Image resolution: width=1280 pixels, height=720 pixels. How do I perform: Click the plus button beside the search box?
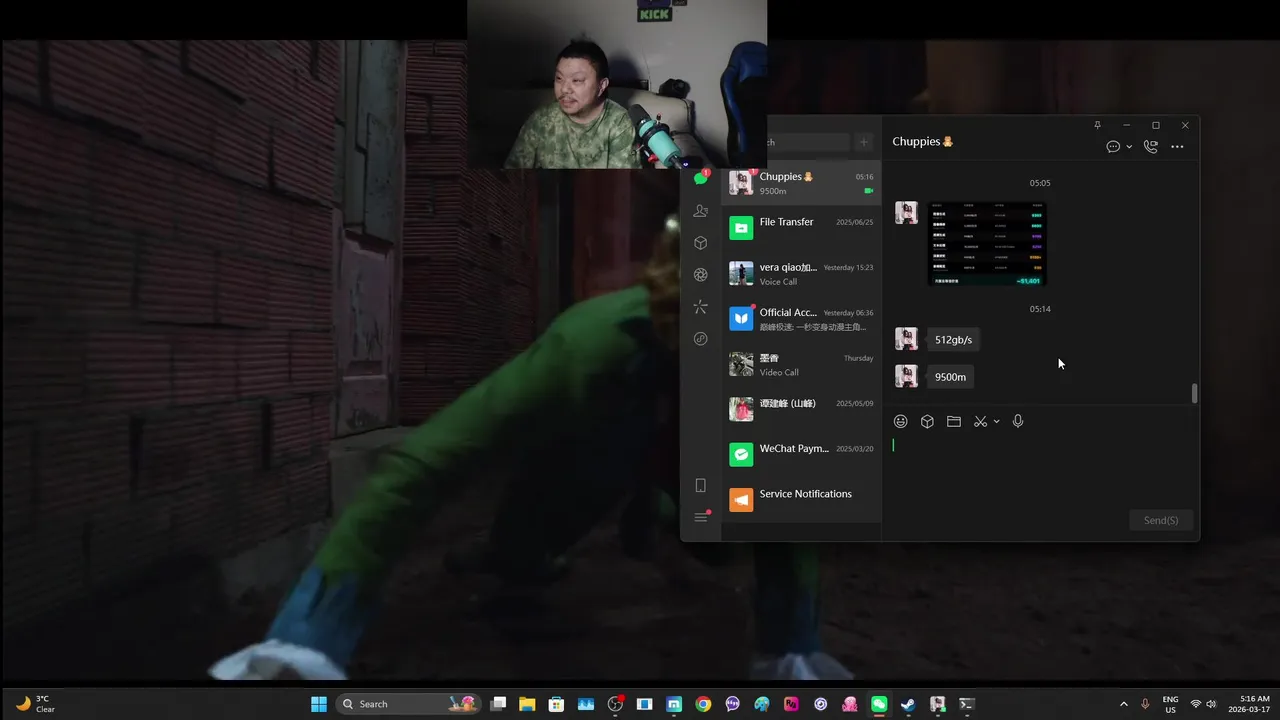[864, 142]
